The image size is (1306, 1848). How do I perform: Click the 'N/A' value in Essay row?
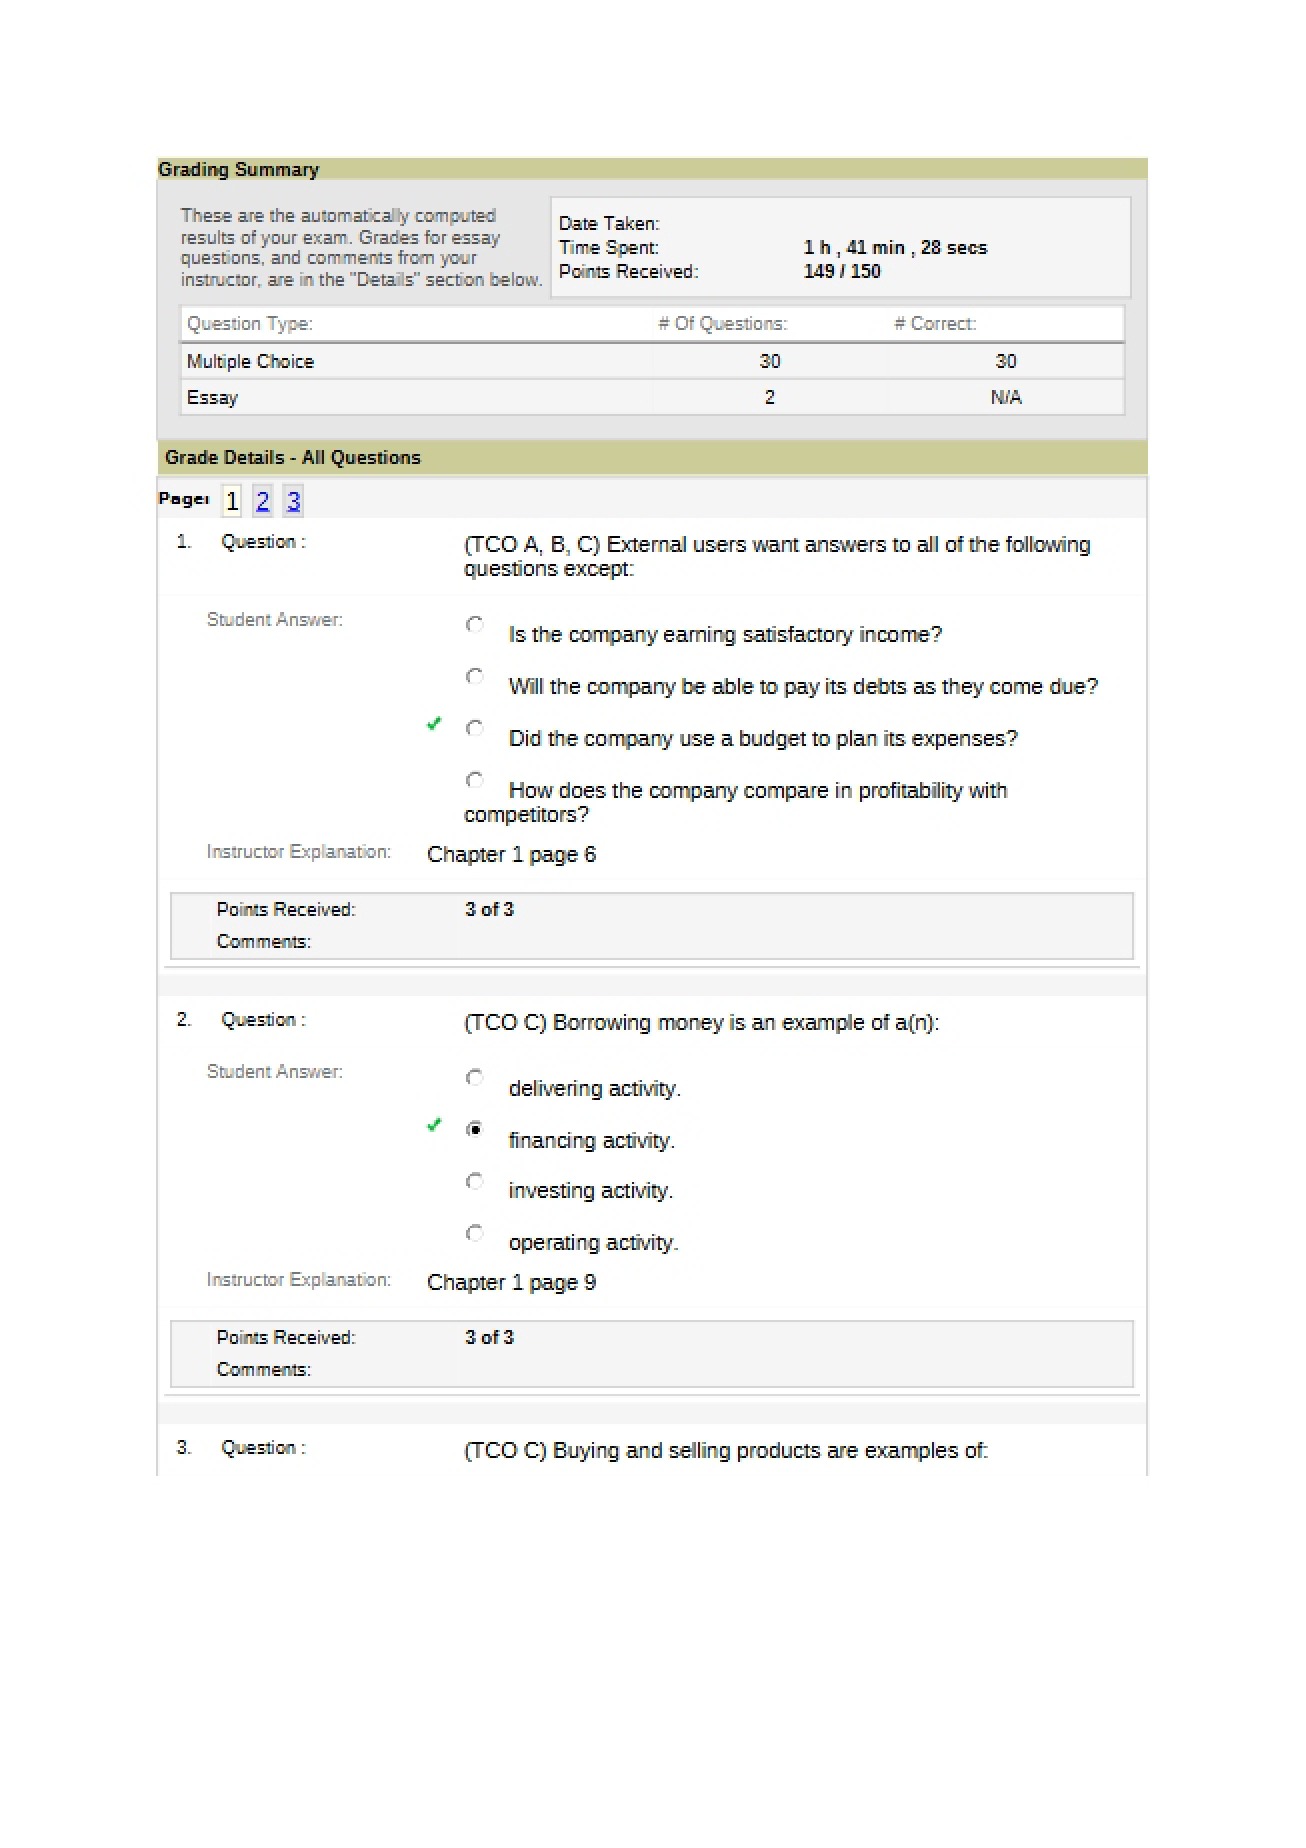click(1006, 397)
